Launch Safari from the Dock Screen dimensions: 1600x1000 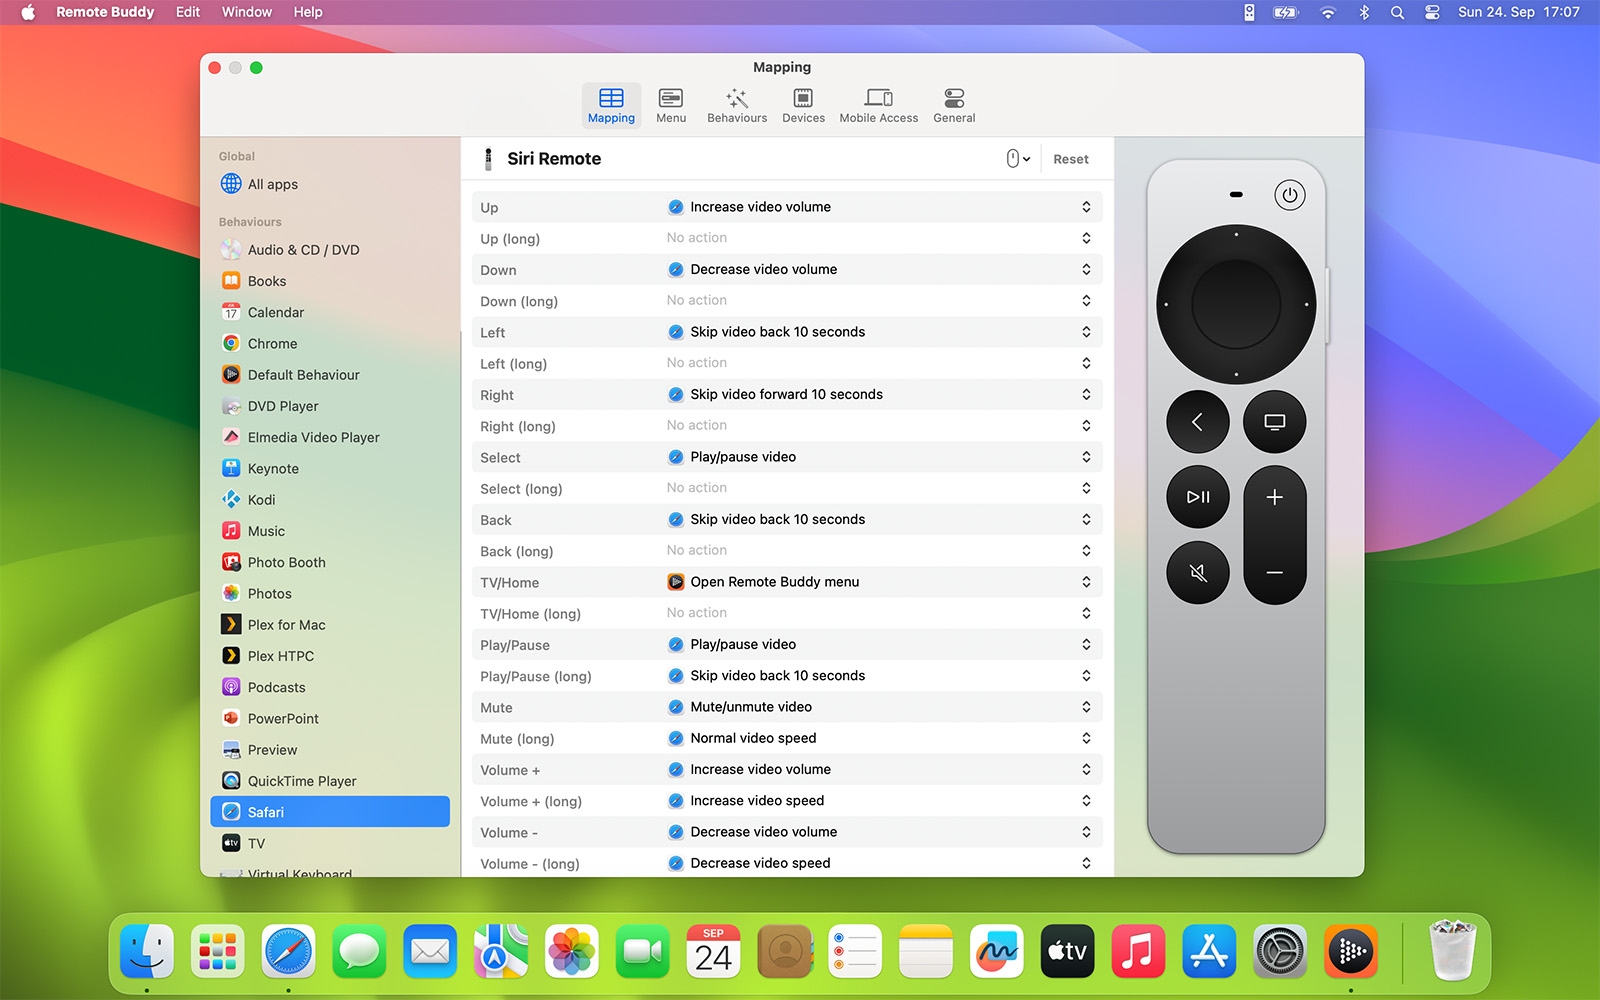288,951
